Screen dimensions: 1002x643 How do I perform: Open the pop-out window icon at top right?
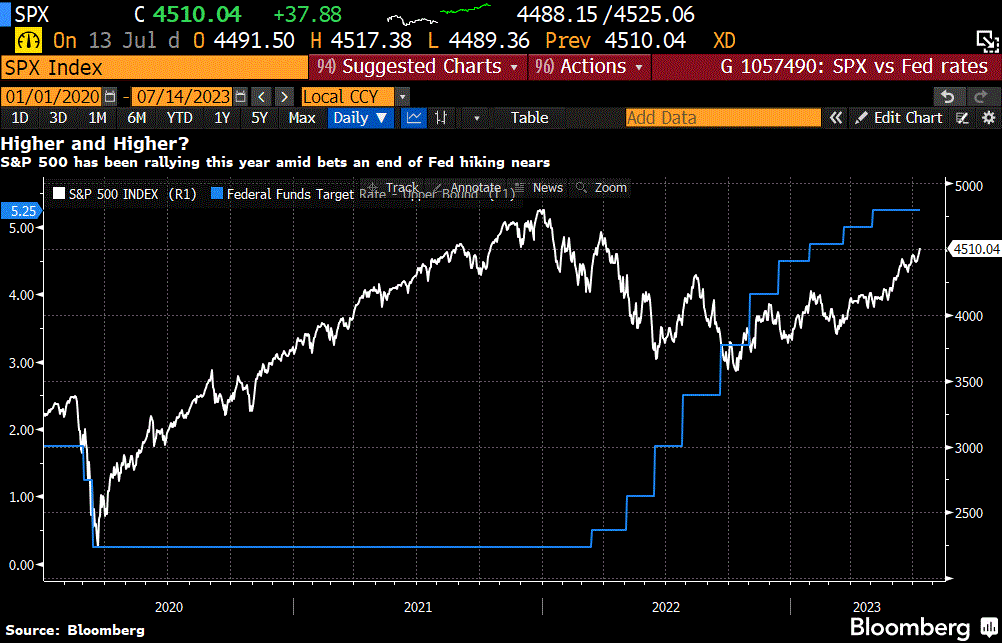[987, 41]
